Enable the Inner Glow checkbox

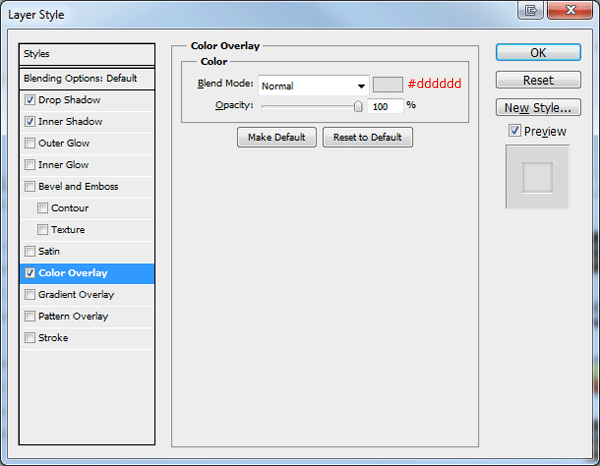pos(30,165)
